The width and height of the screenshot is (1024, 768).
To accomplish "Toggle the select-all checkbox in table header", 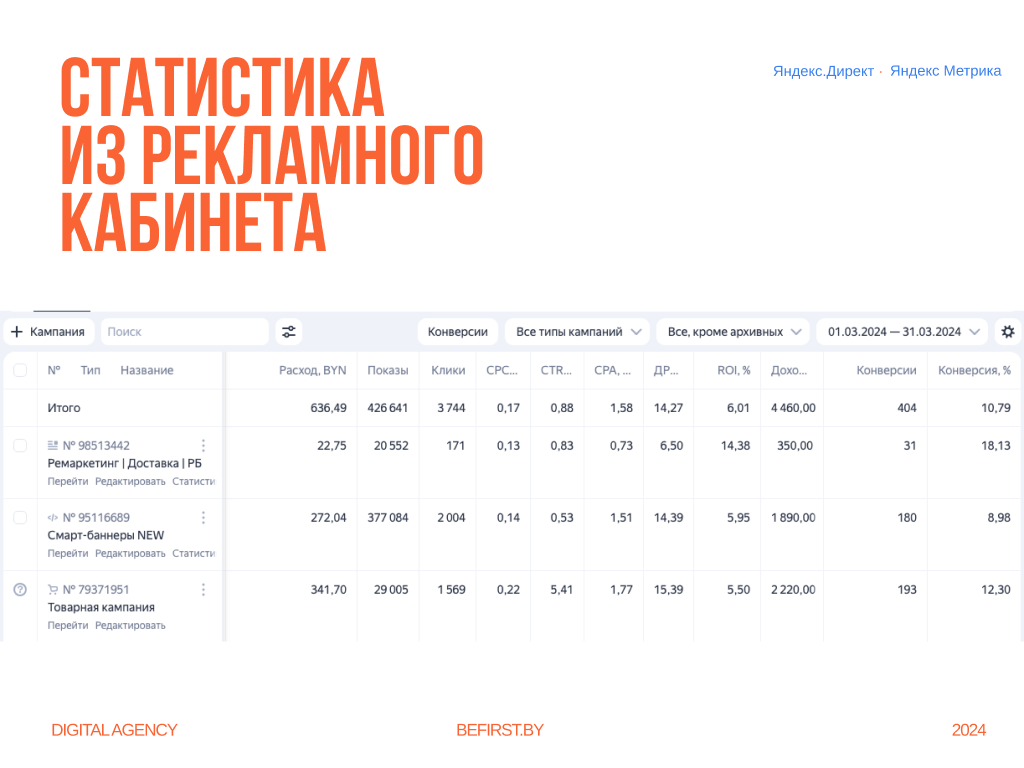I will point(20,370).
